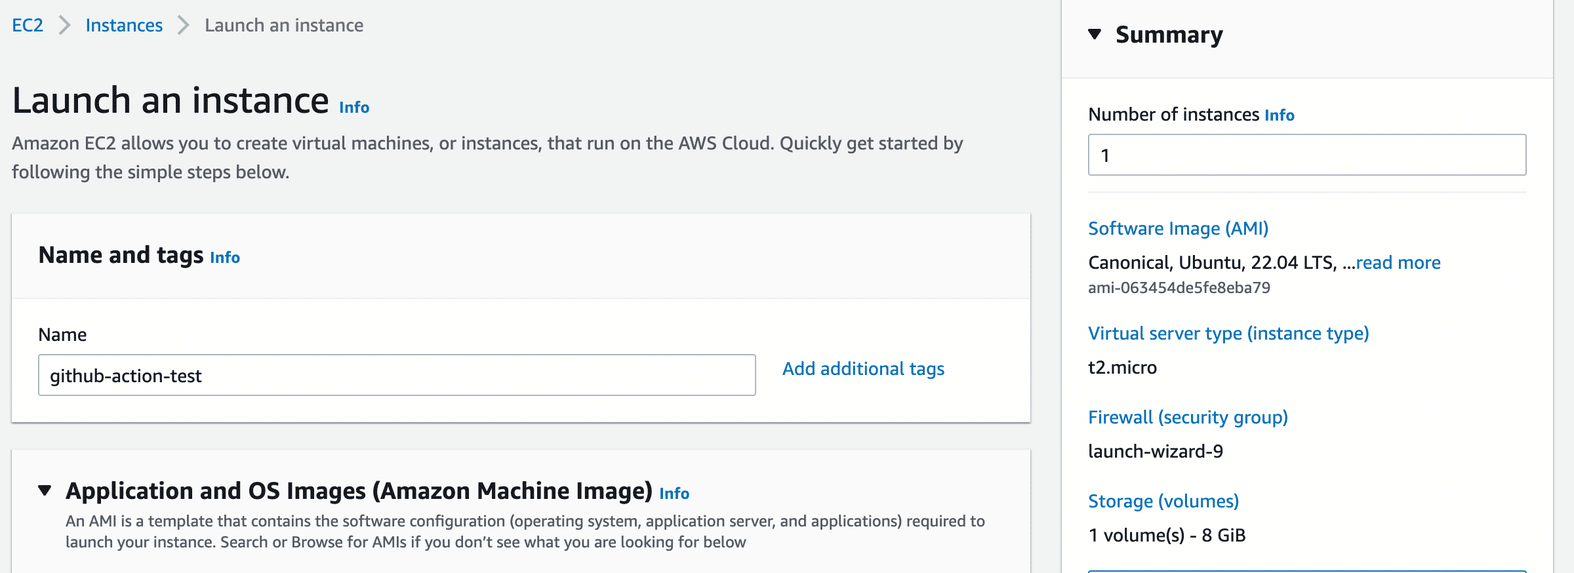The height and width of the screenshot is (573, 1574).
Task: Select the current 'Launch an instance' breadcrumb
Action: point(284,25)
